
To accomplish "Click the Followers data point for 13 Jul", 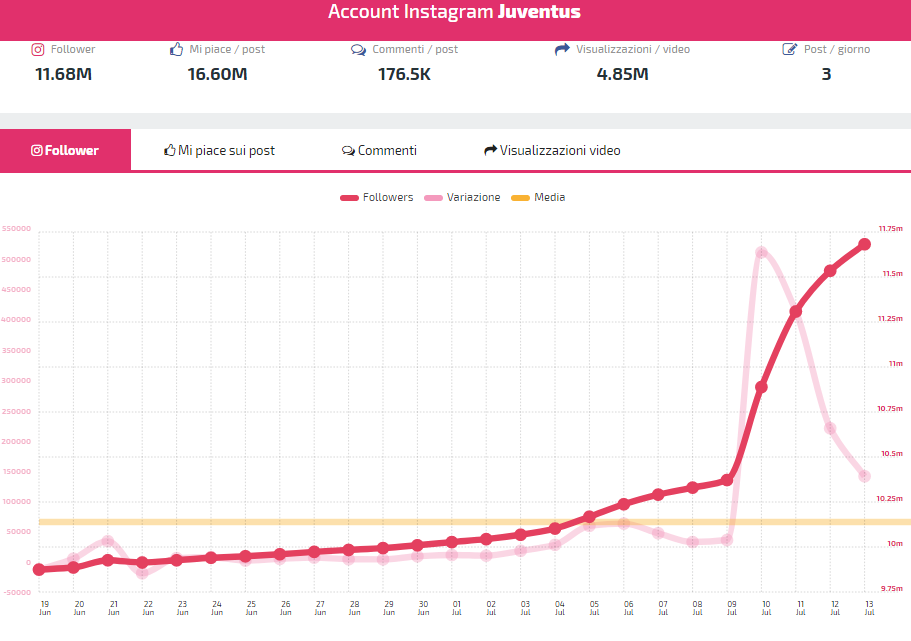I will (865, 245).
